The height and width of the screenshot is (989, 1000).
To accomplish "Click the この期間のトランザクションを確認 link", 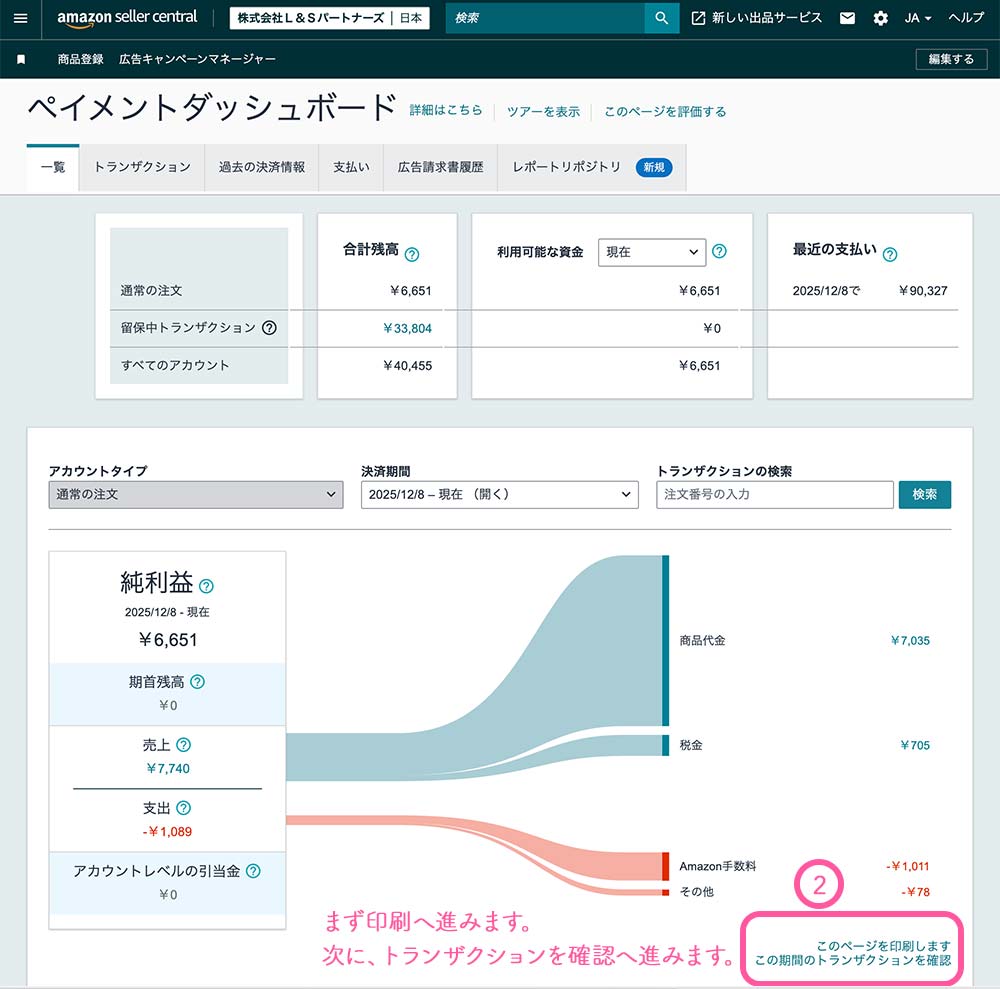I will point(853,960).
